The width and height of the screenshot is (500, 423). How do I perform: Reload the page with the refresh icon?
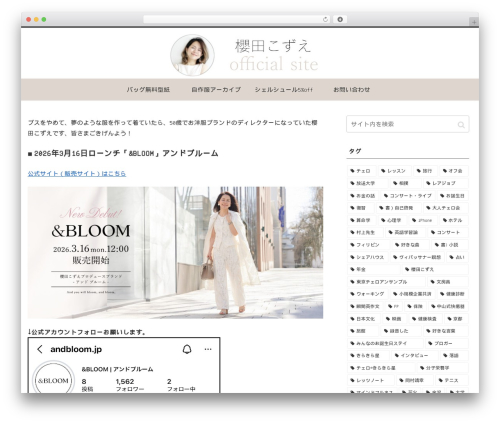(x=325, y=19)
